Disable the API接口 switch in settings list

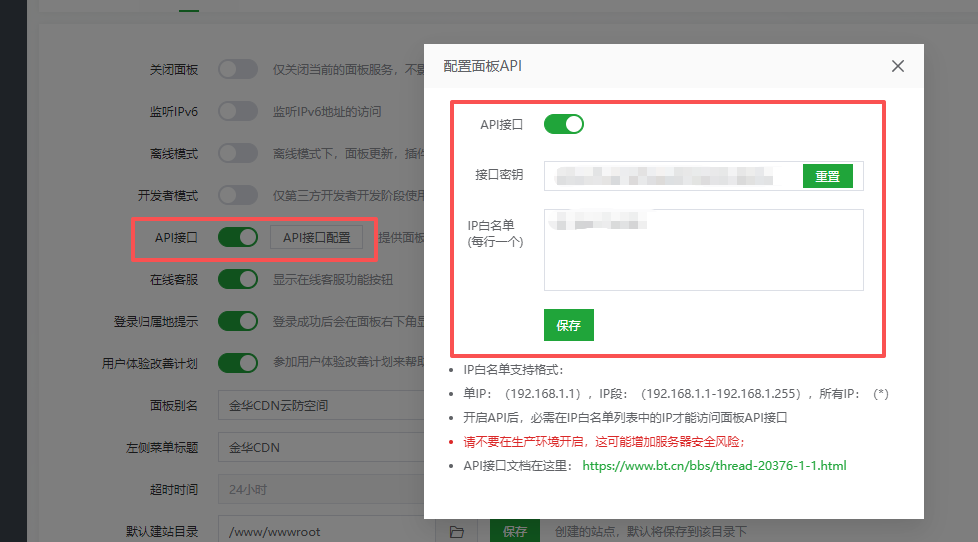click(x=238, y=237)
